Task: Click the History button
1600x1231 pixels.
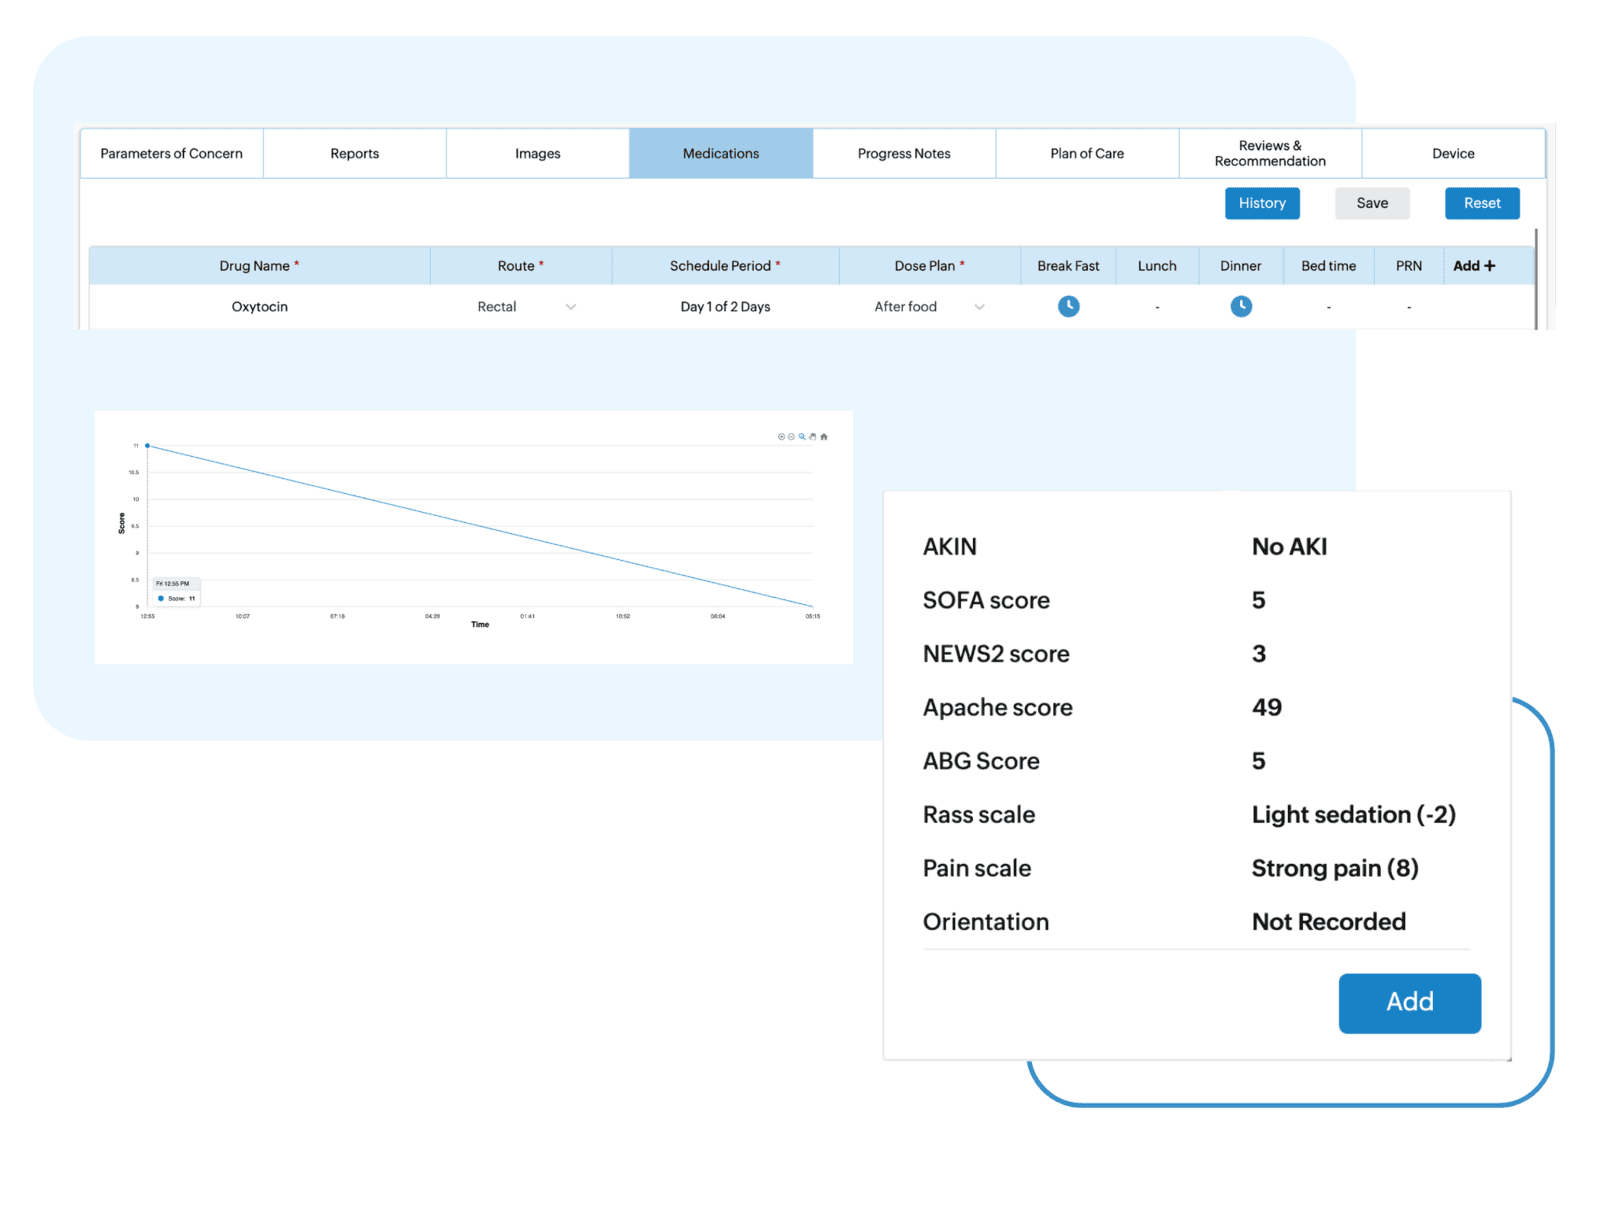Action: pos(1262,203)
